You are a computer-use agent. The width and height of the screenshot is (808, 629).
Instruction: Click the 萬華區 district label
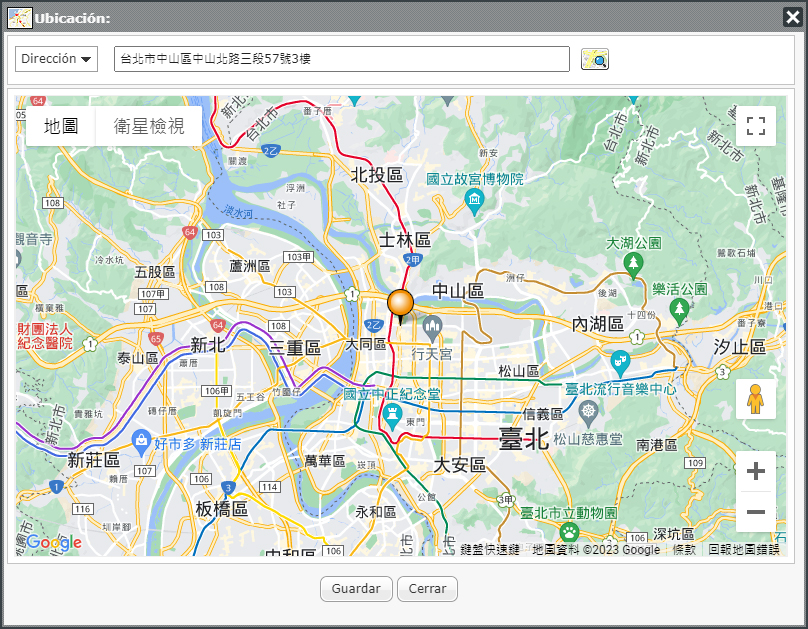(x=325, y=461)
